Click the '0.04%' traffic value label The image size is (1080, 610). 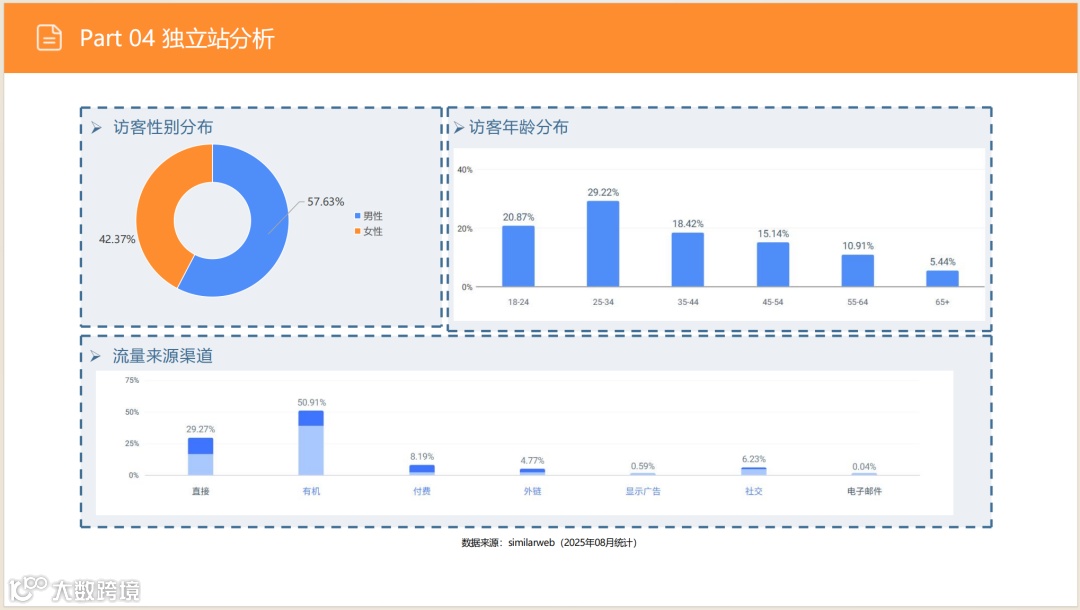click(864, 467)
